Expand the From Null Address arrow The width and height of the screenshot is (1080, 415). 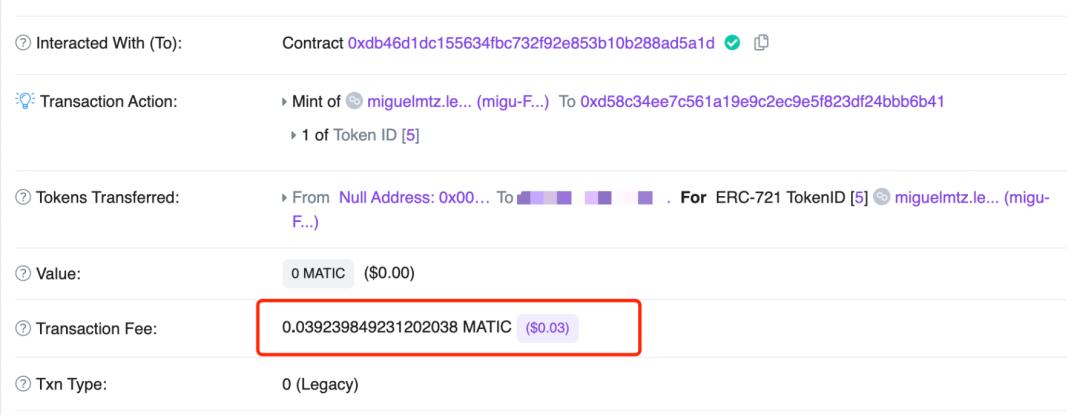click(x=284, y=198)
